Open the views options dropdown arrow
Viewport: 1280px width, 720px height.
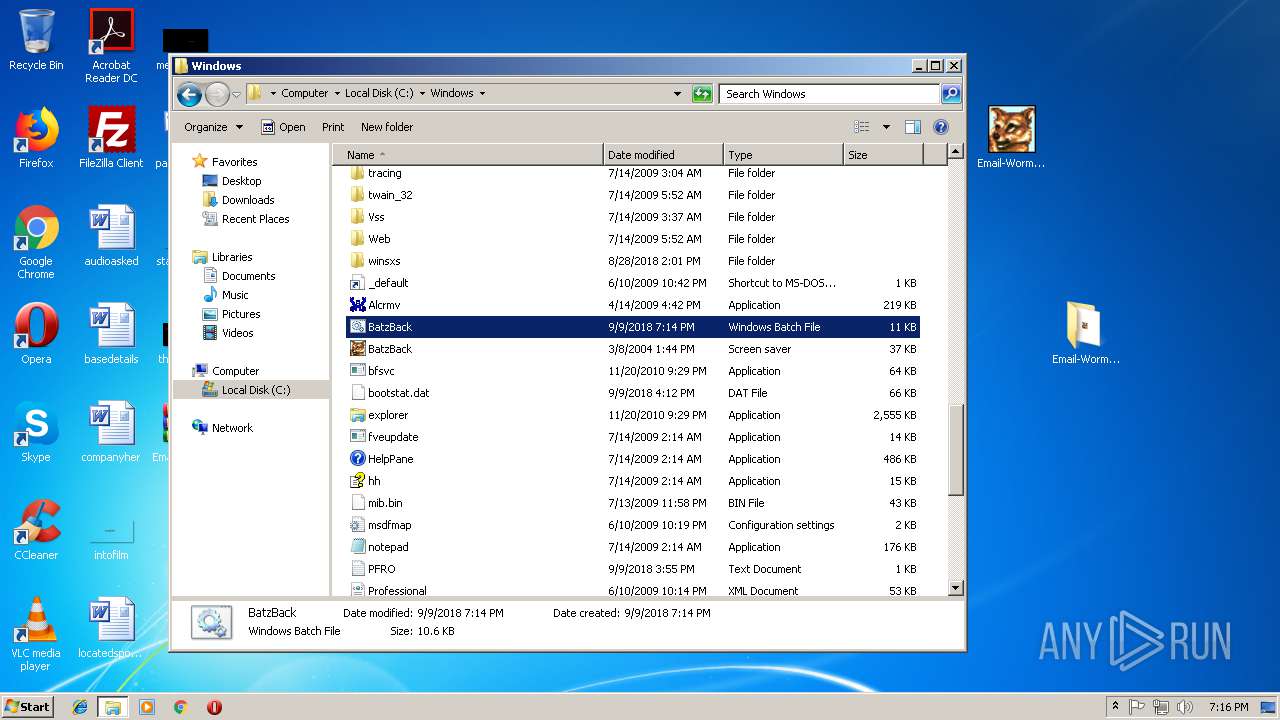(886, 127)
